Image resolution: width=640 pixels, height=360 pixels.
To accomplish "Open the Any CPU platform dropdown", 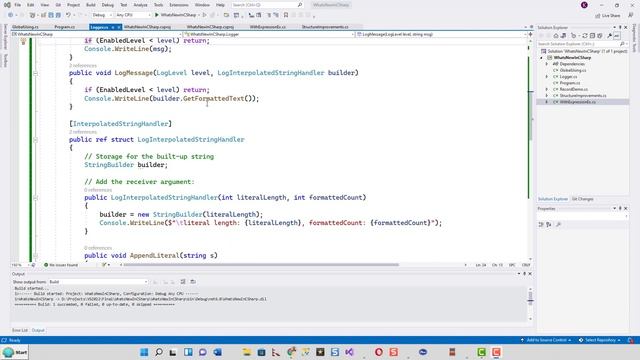I will pos(133,15).
